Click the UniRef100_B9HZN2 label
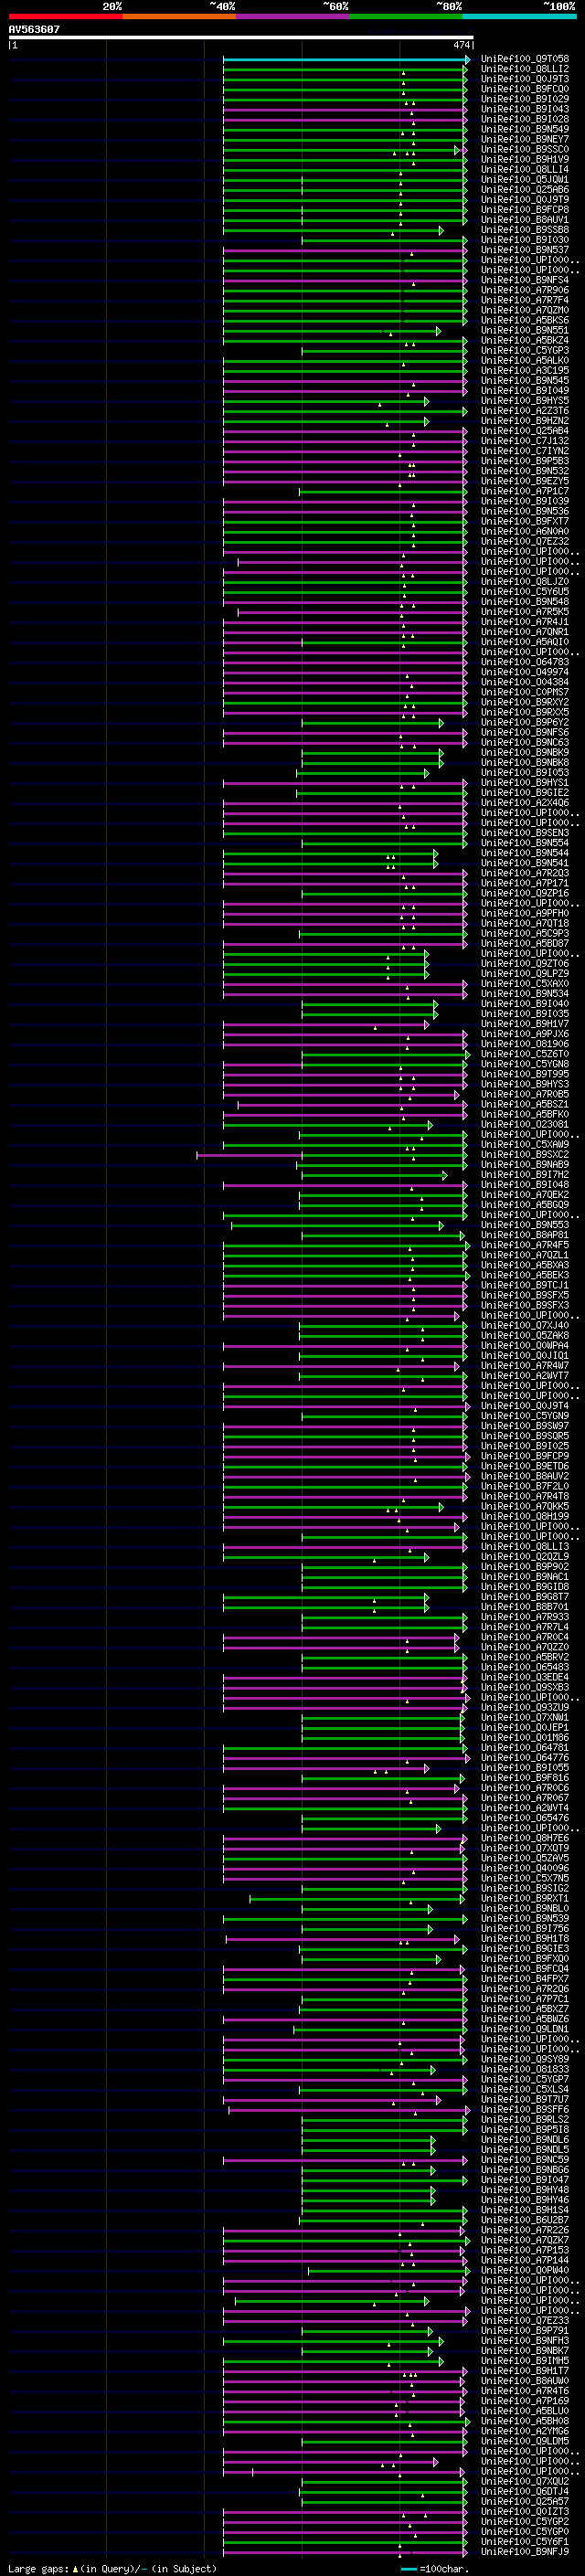585x2576 pixels. (525, 421)
